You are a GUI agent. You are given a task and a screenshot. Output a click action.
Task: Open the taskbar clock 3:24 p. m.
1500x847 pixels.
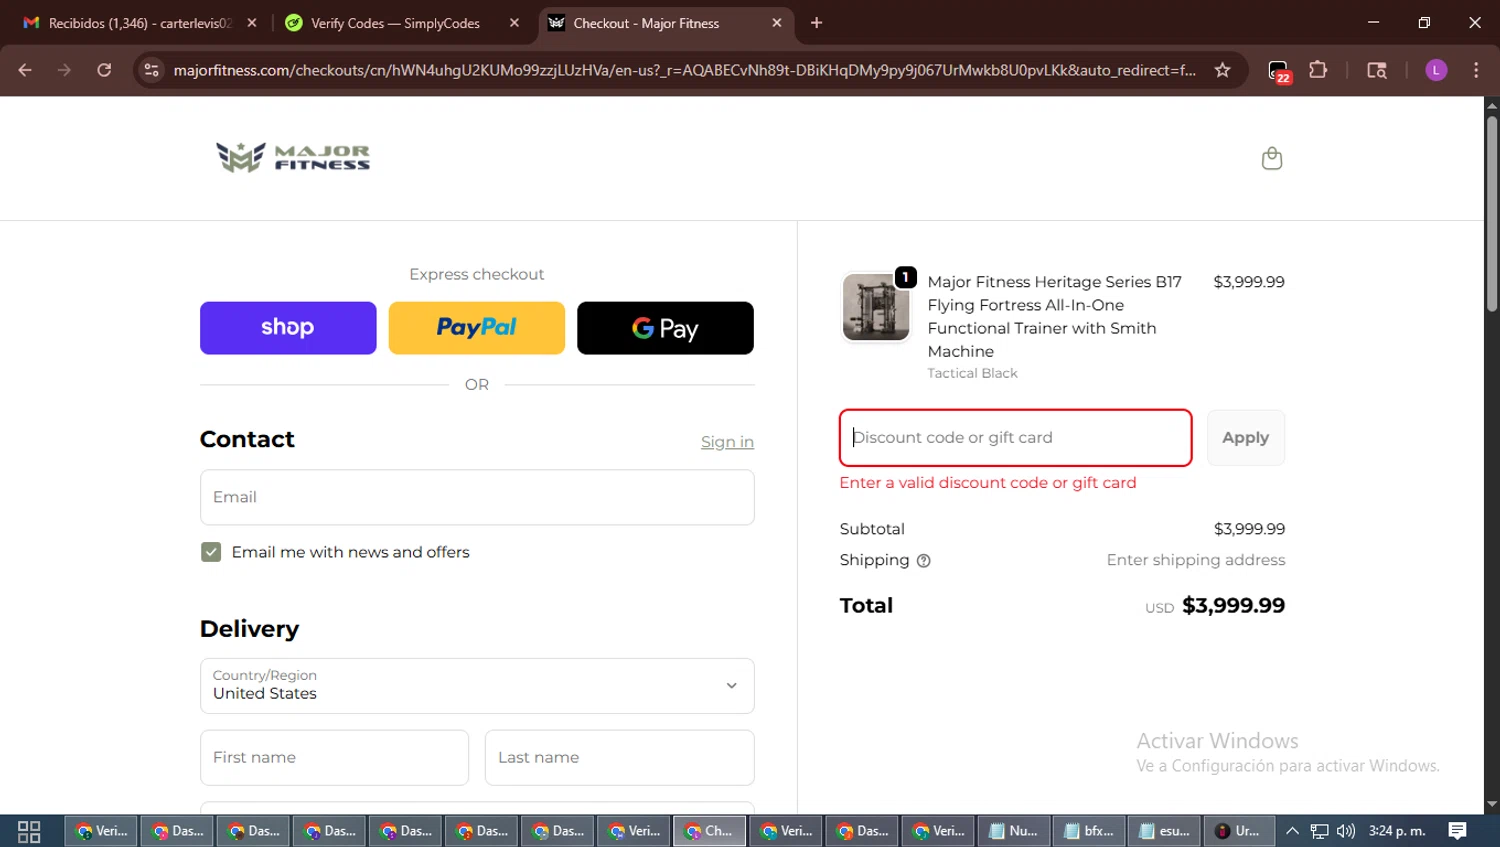pyautogui.click(x=1397, y=831)
